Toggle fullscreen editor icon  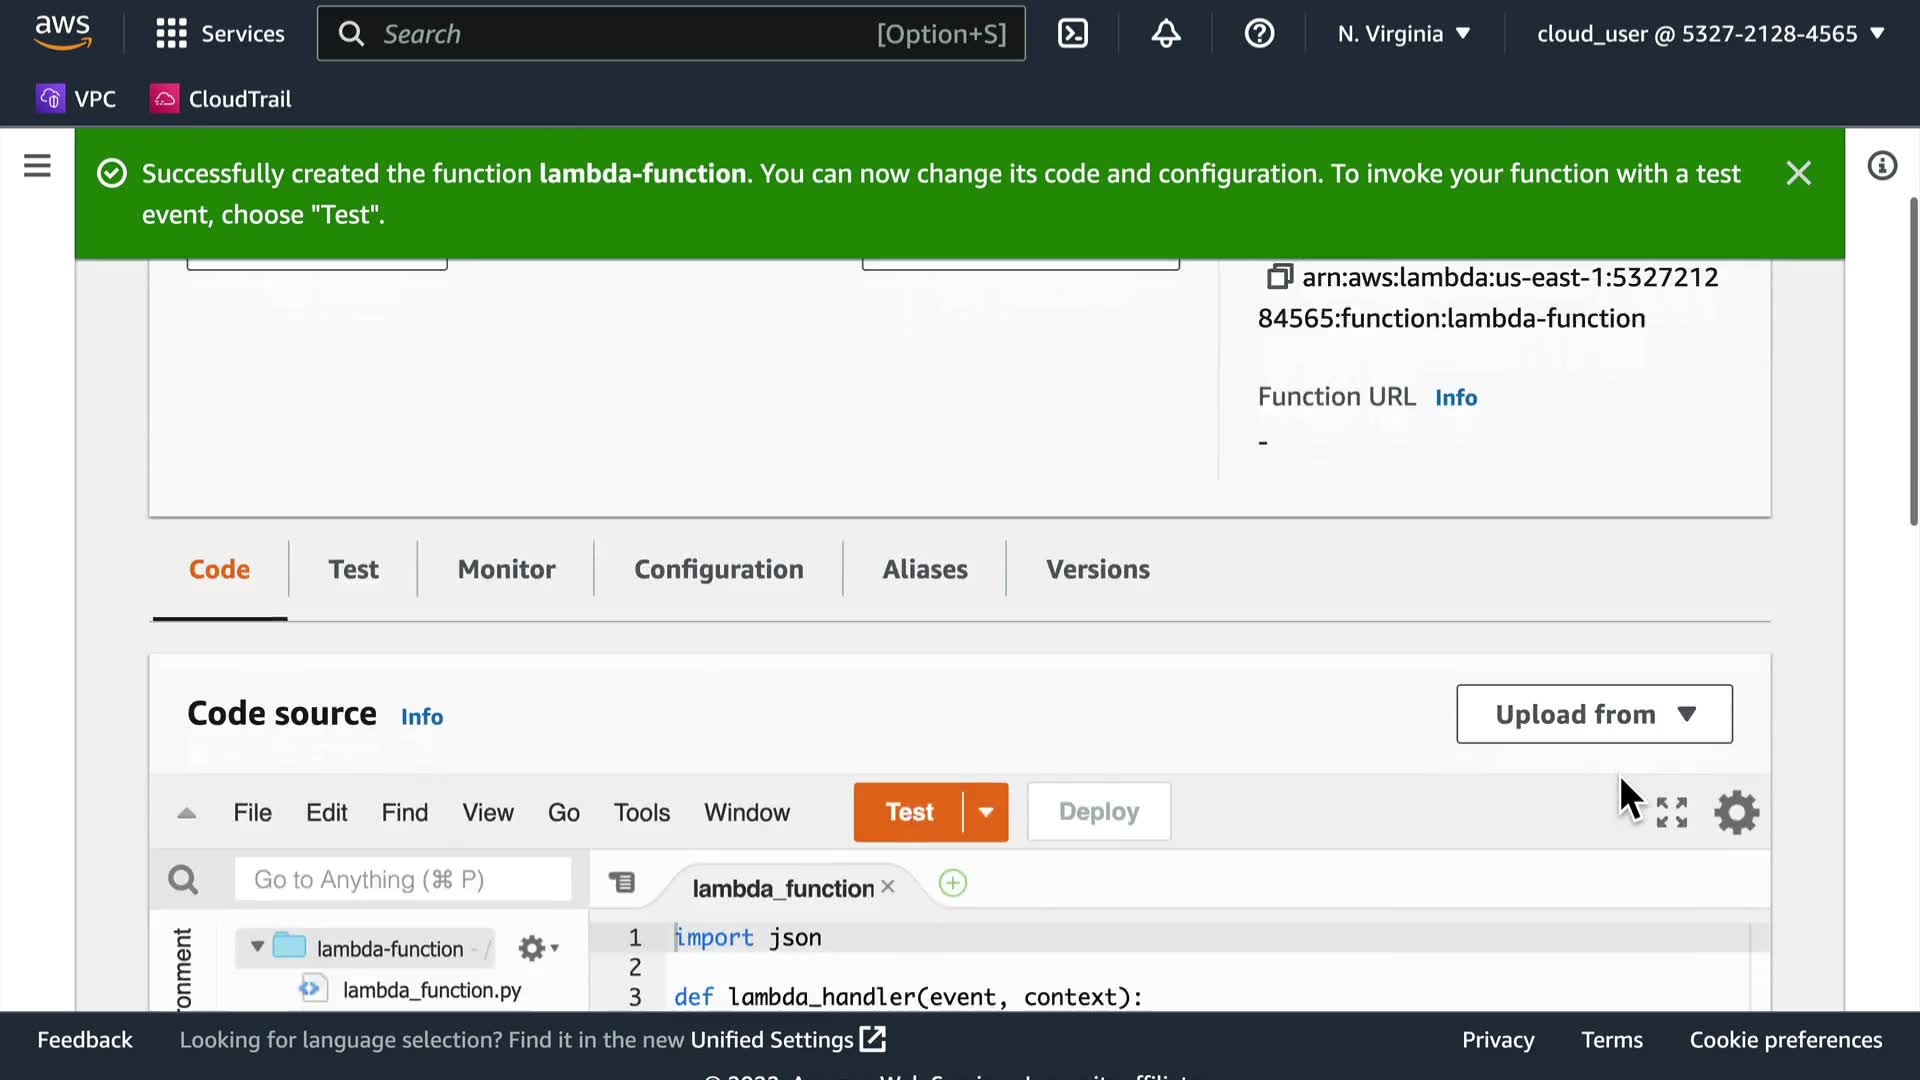pos(1672,812)
